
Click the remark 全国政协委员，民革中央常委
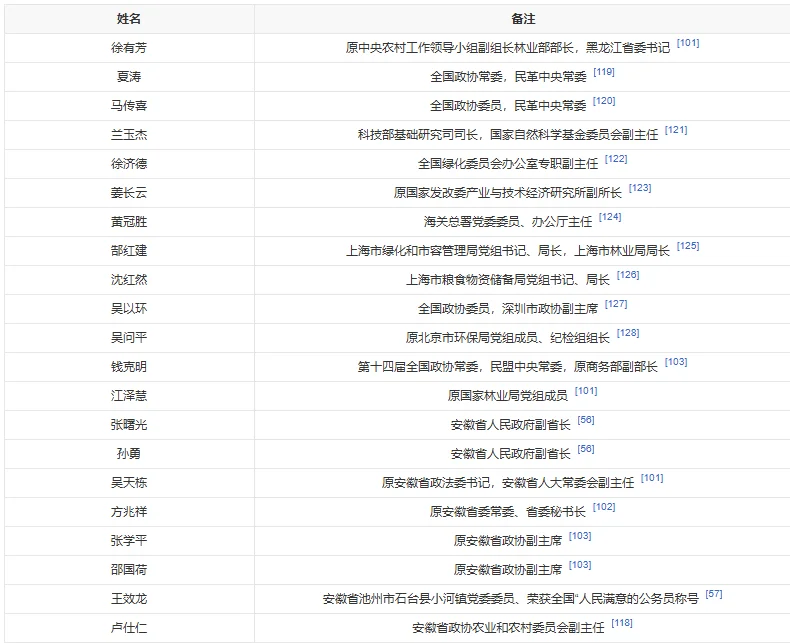pyautogui.click(x=508, y=106)
